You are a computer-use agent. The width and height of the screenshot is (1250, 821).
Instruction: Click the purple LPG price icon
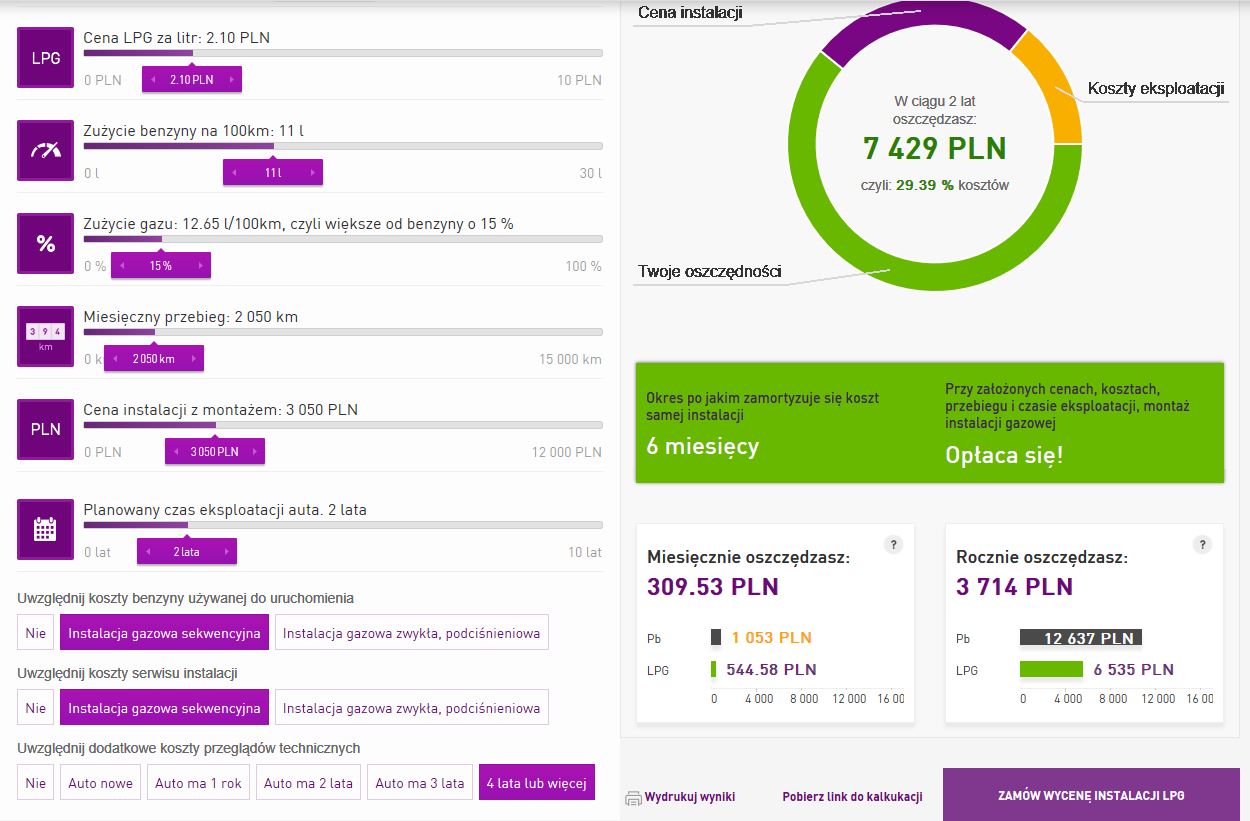tap(46, 58)
